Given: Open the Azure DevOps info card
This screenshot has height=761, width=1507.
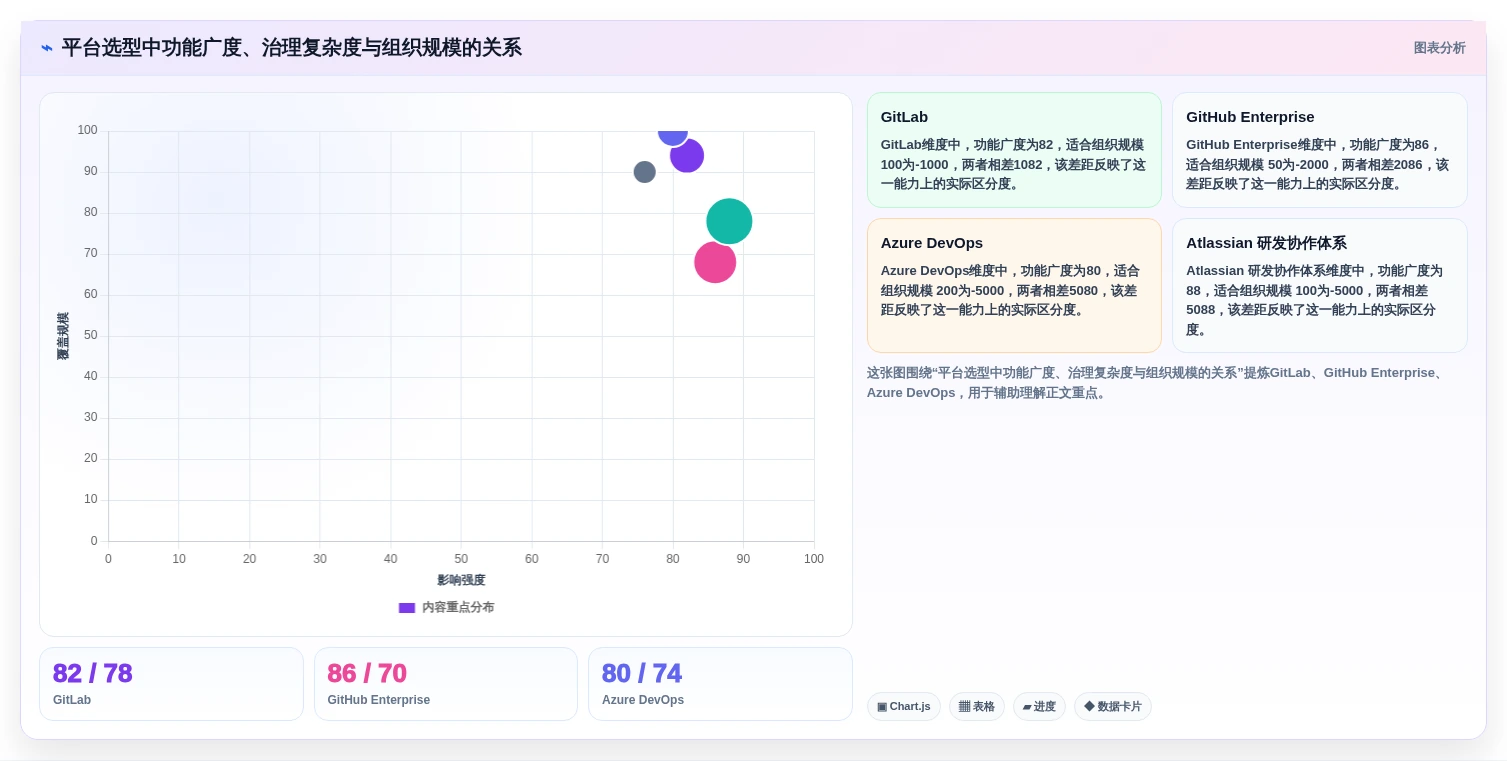Looking at the screenshot, I should [1014, 285].
